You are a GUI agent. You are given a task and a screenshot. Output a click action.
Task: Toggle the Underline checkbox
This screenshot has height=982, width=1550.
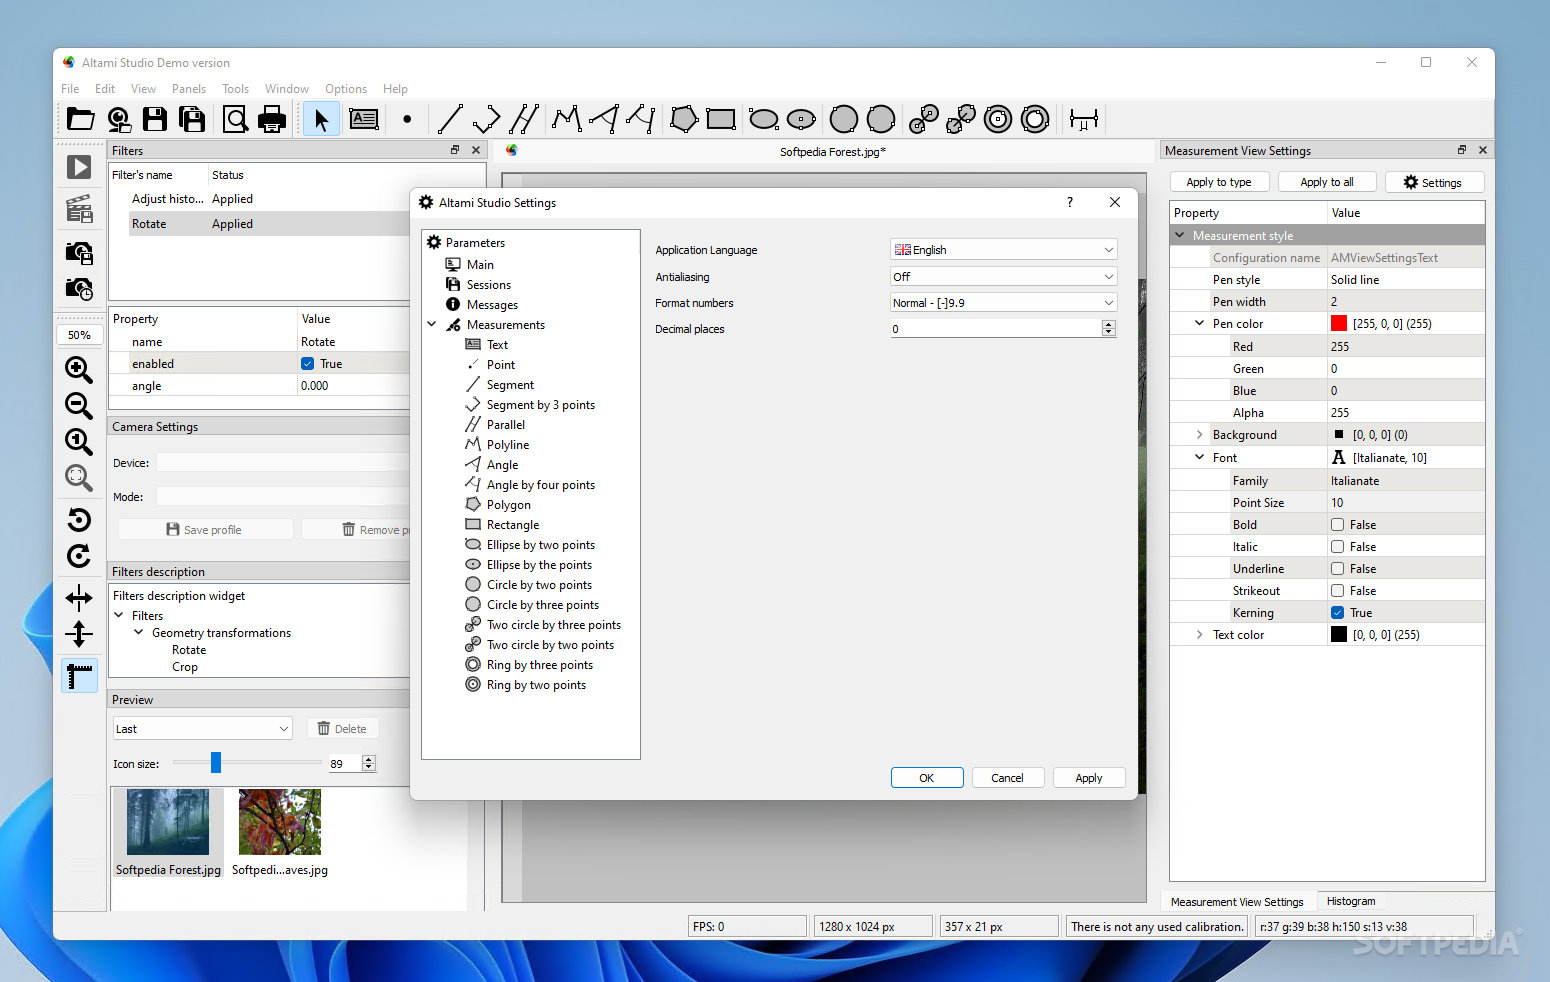[1337, 569]
